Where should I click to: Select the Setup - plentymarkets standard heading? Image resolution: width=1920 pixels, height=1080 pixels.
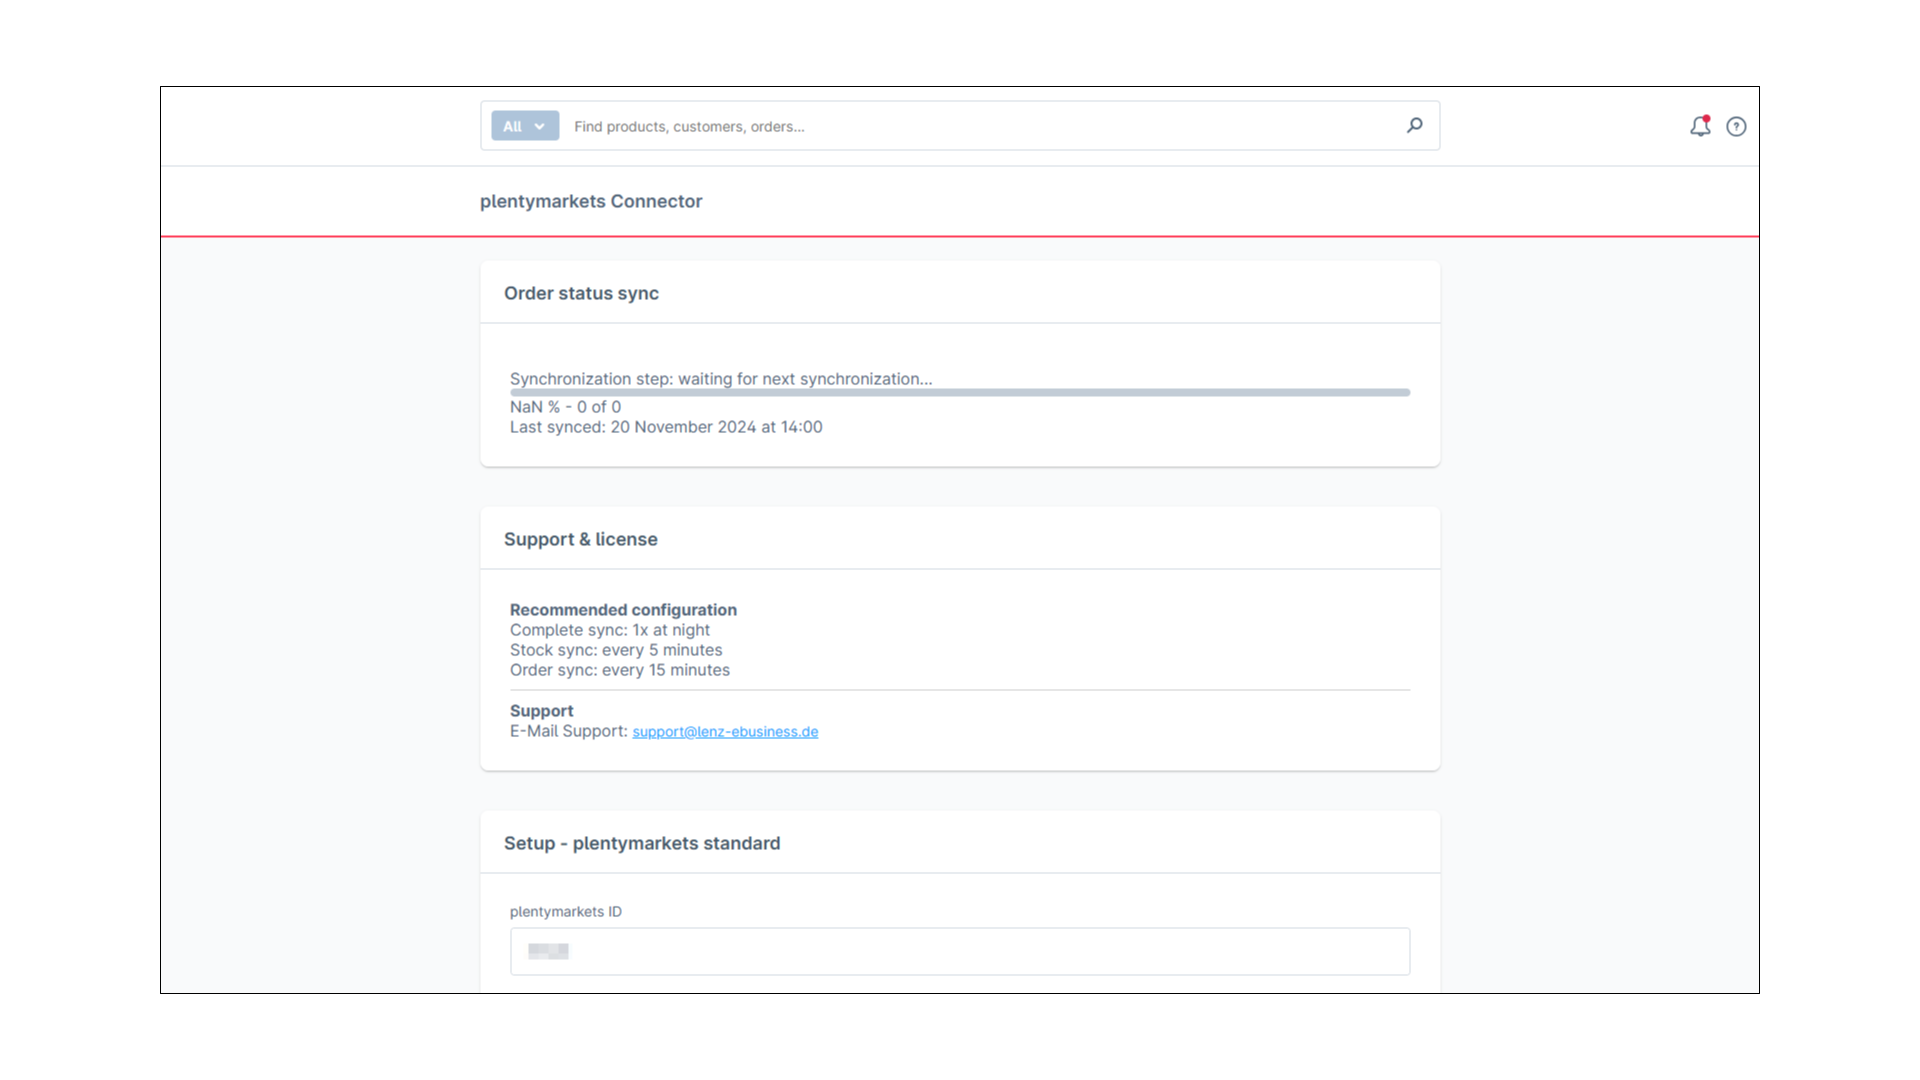coord(642,843)
